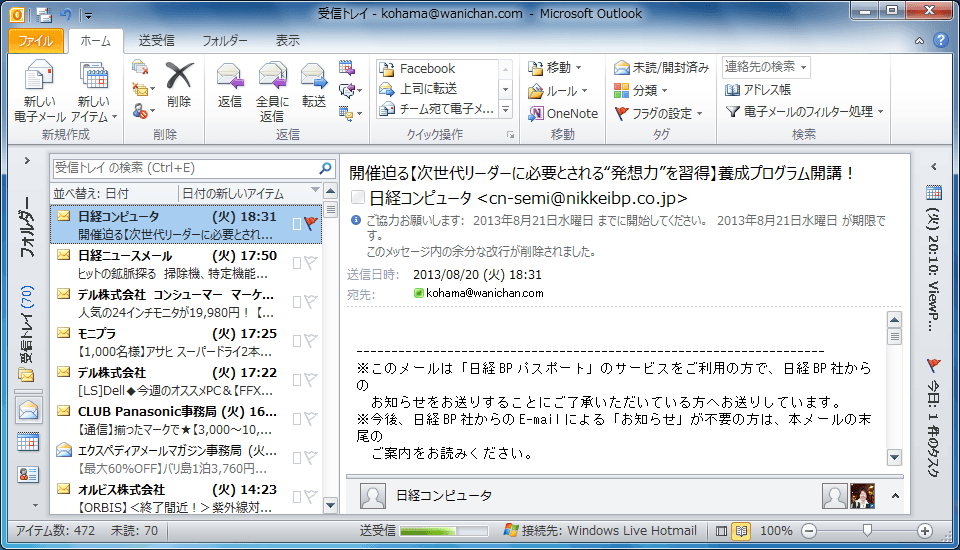The height and width of the screenshot is (550, 960).
Task: Open the アドレス帳 address book
Action: [757, 90]
